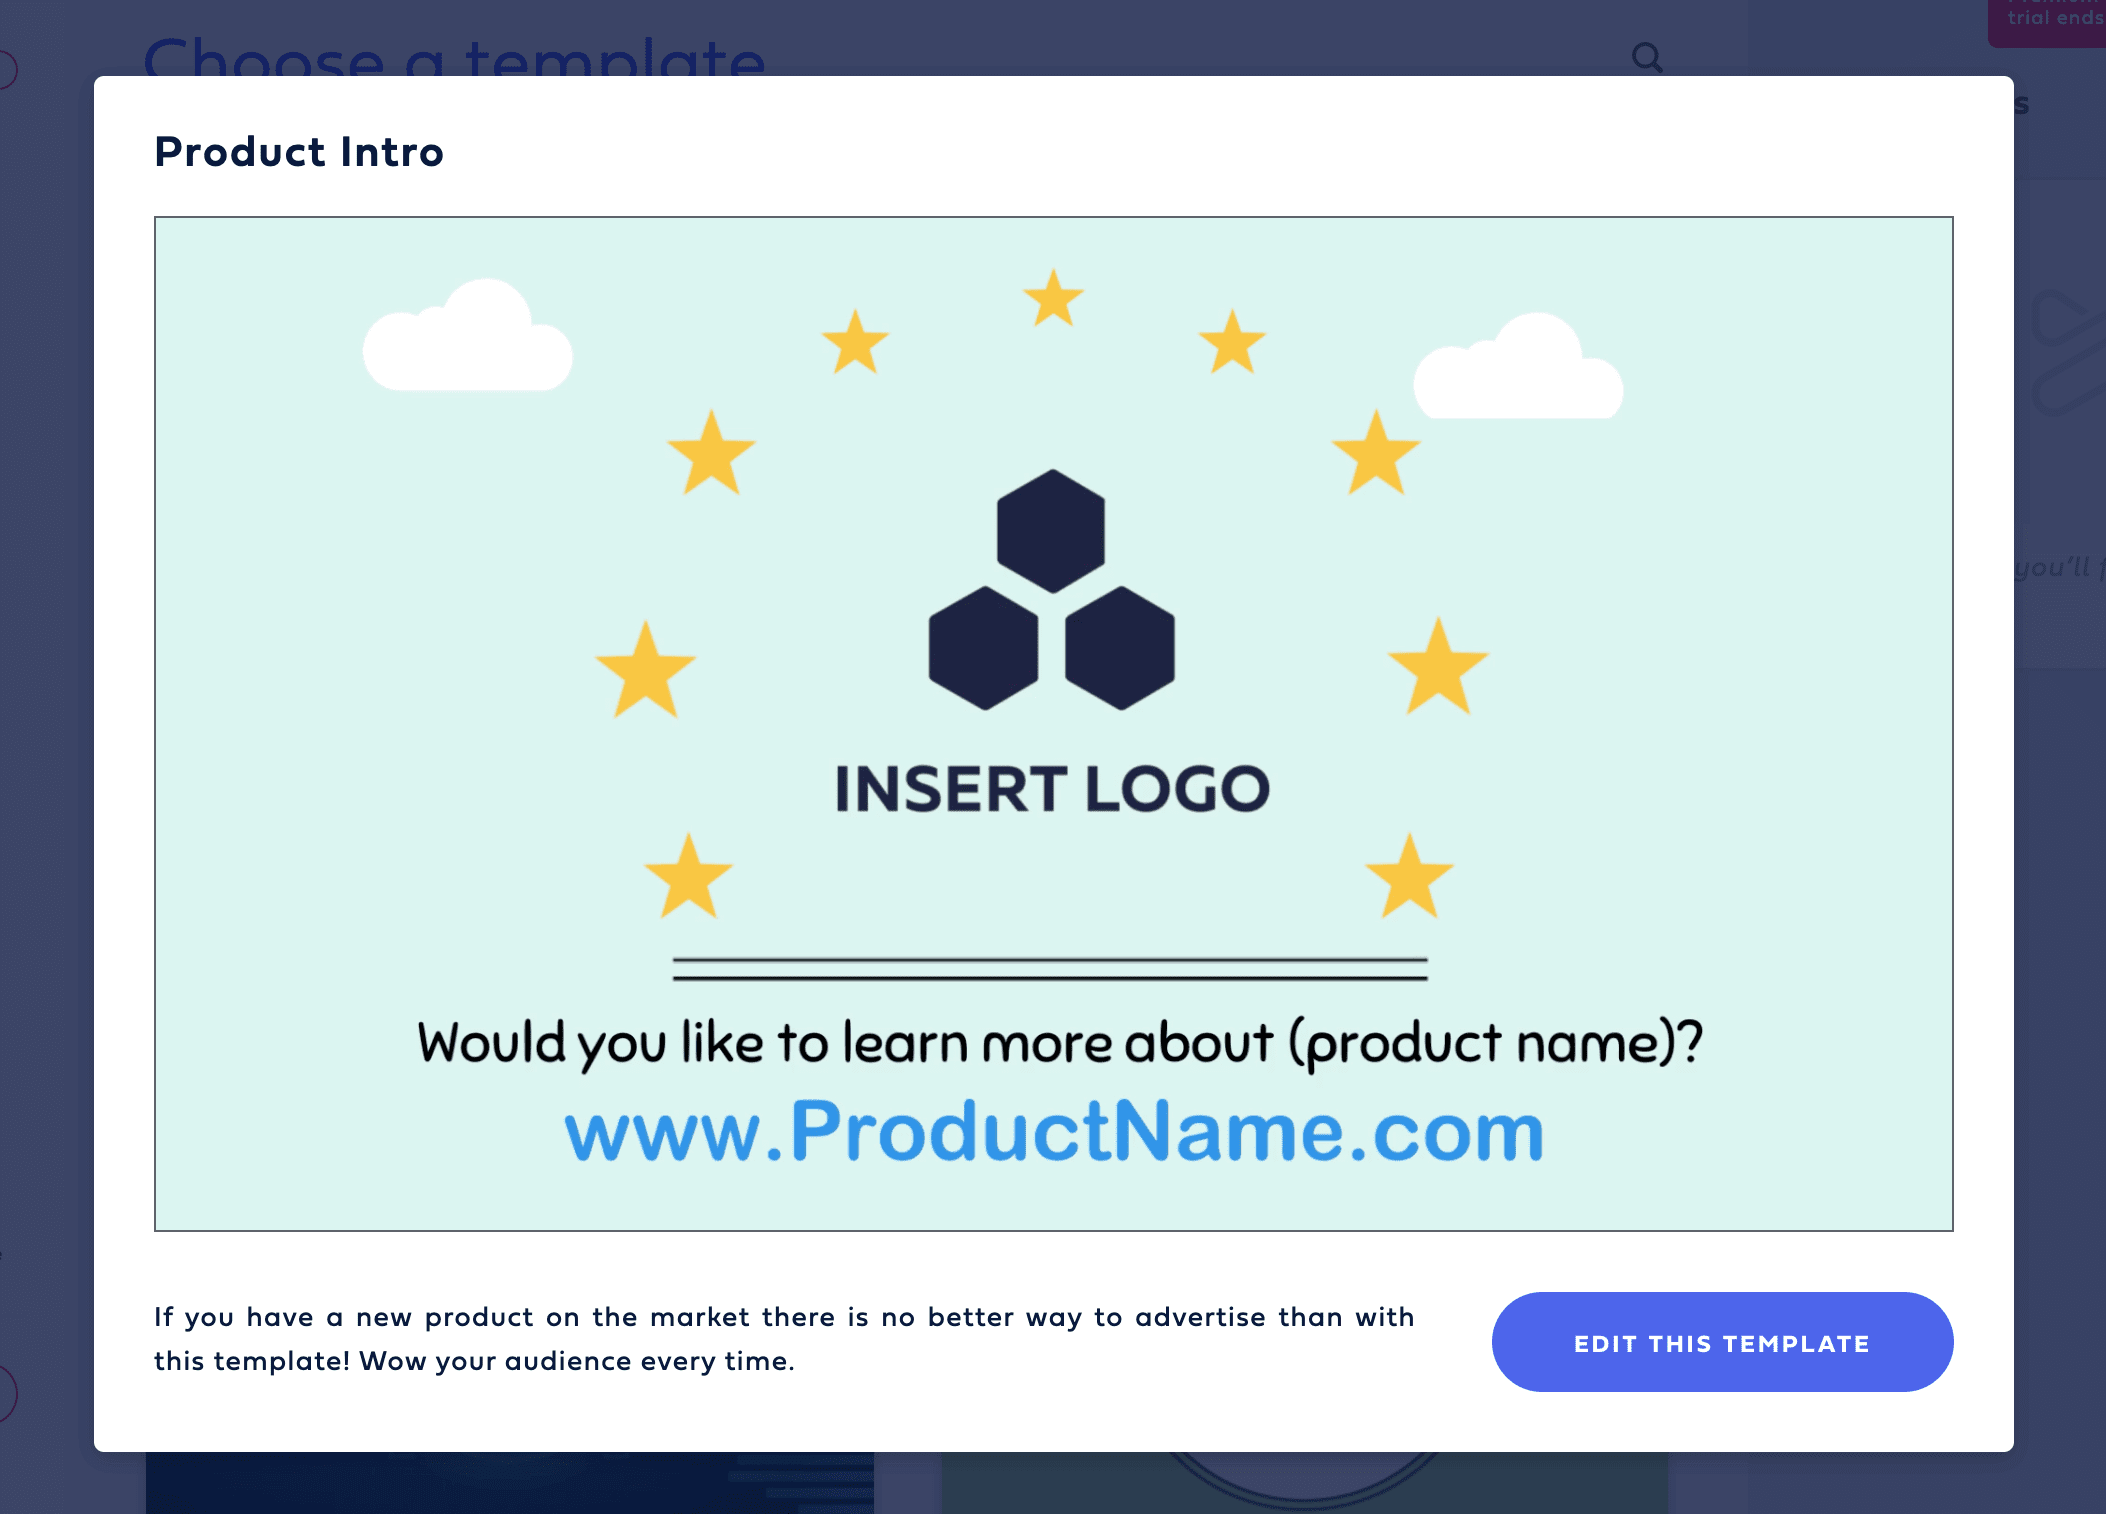Click the Product Intro modal title
This screenshot has height=1514, width=2106.
tap(299, 152)
